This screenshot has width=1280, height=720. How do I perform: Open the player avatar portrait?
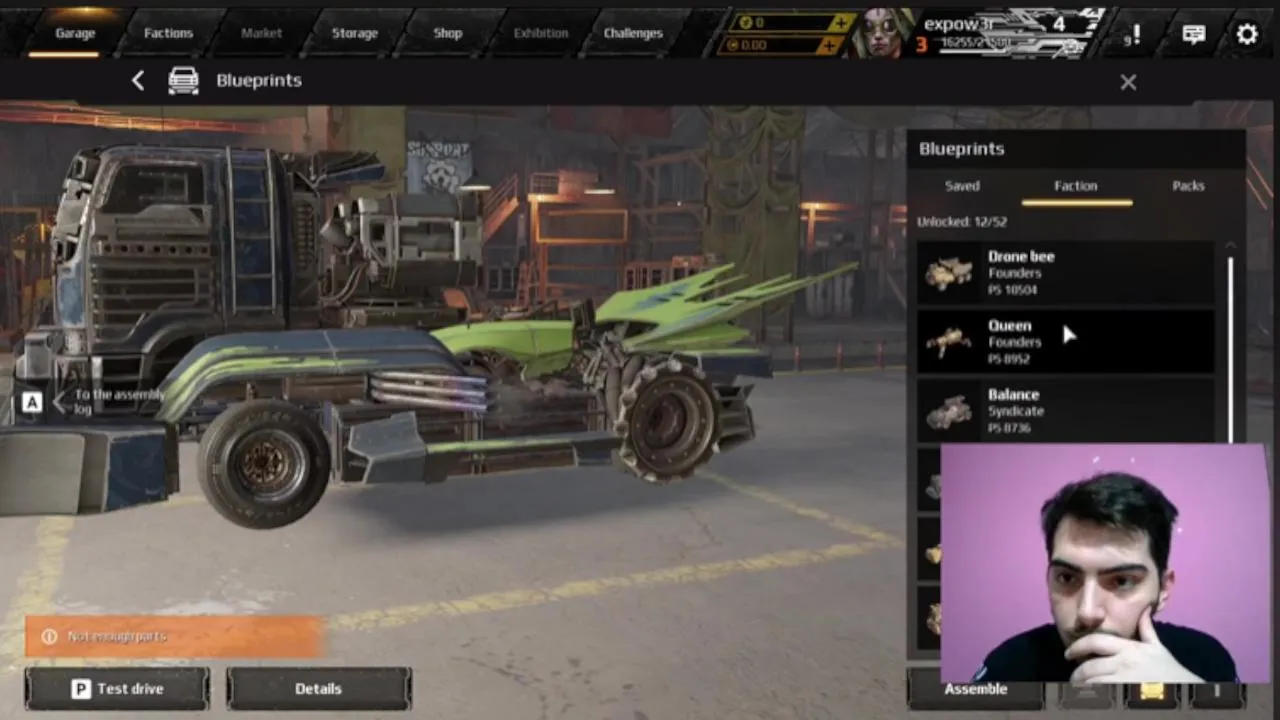coord(882,33)
